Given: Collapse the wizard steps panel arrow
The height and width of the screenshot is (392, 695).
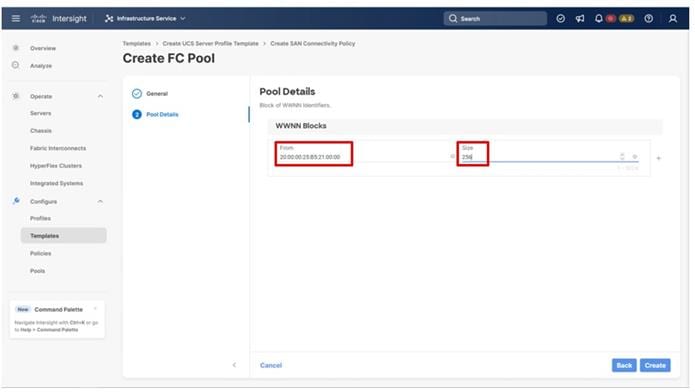Looking at the screenshot, I should tap(234, 365).
